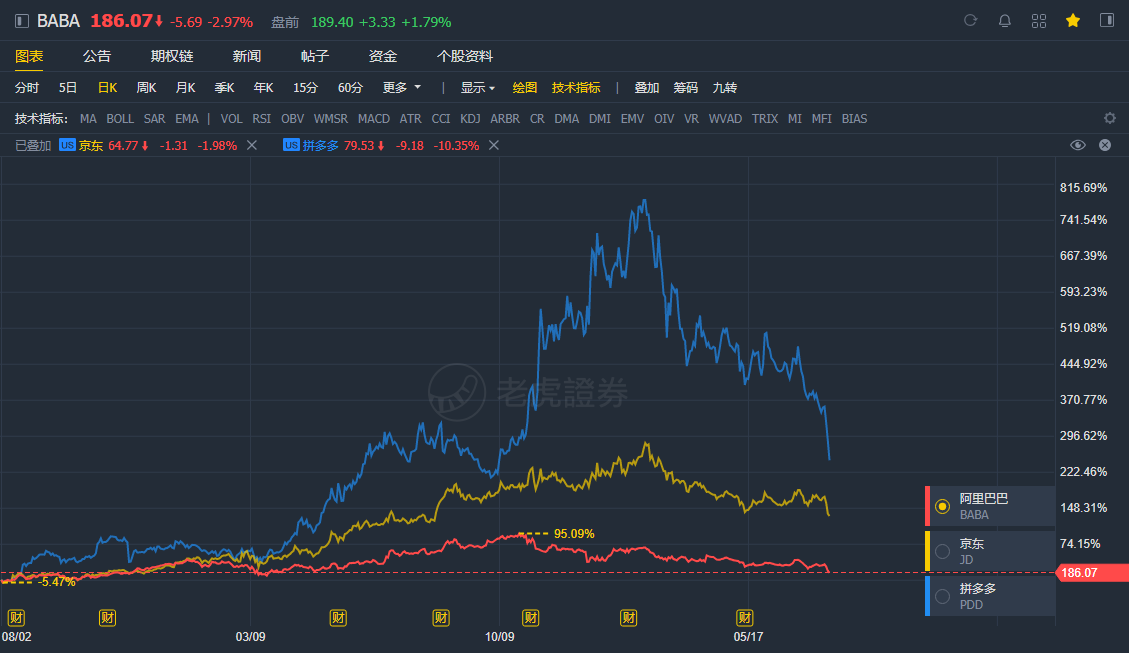The height and width of the screenshot is (653, 1129).
Task: Click the 财 marker near 10/09
Action: coord(531,618)
